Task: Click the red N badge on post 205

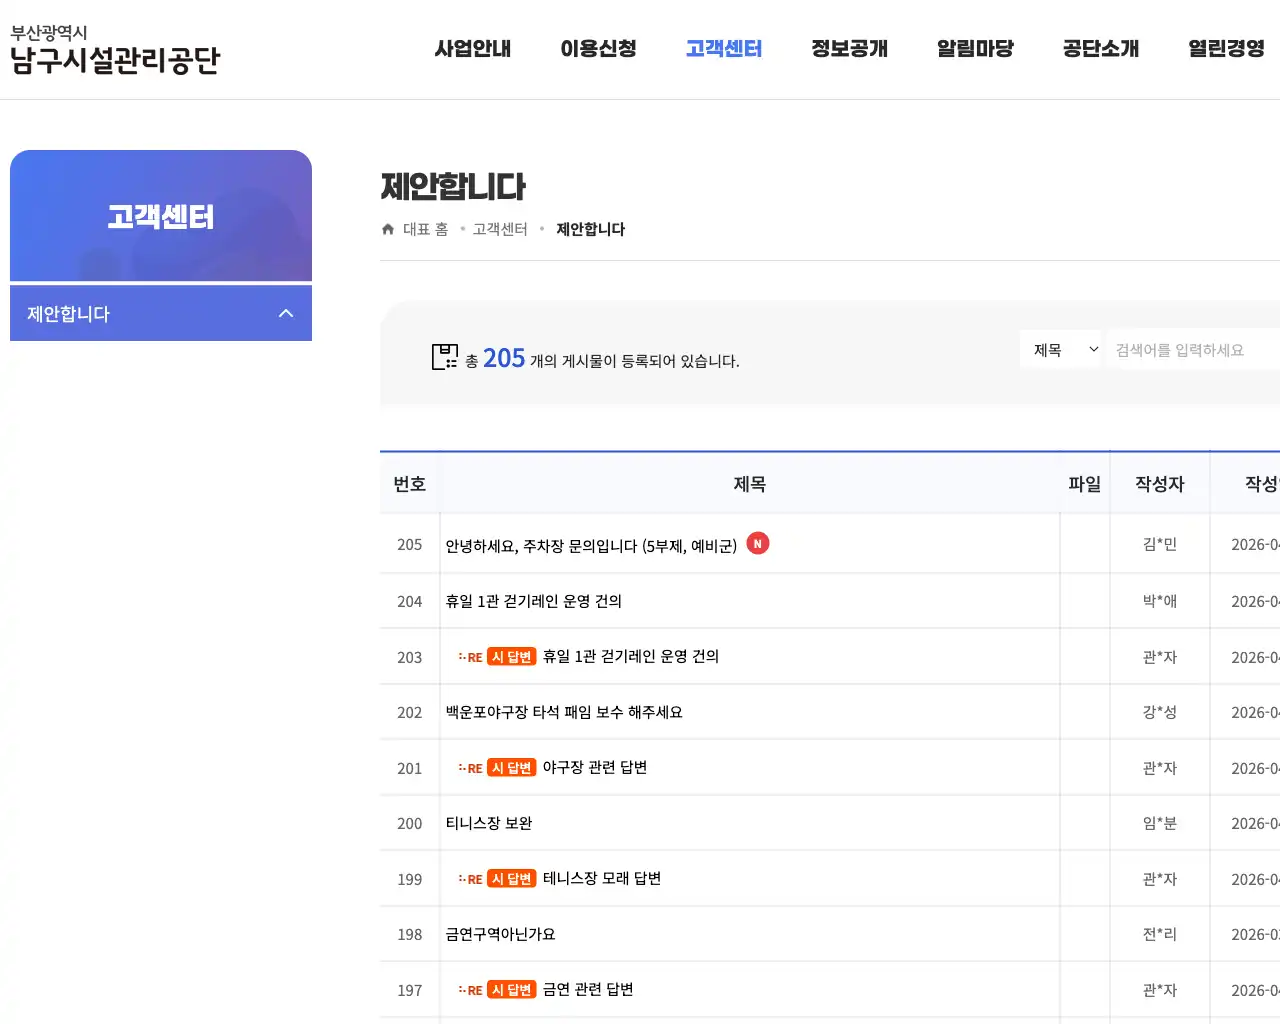Action: [758, 543]
